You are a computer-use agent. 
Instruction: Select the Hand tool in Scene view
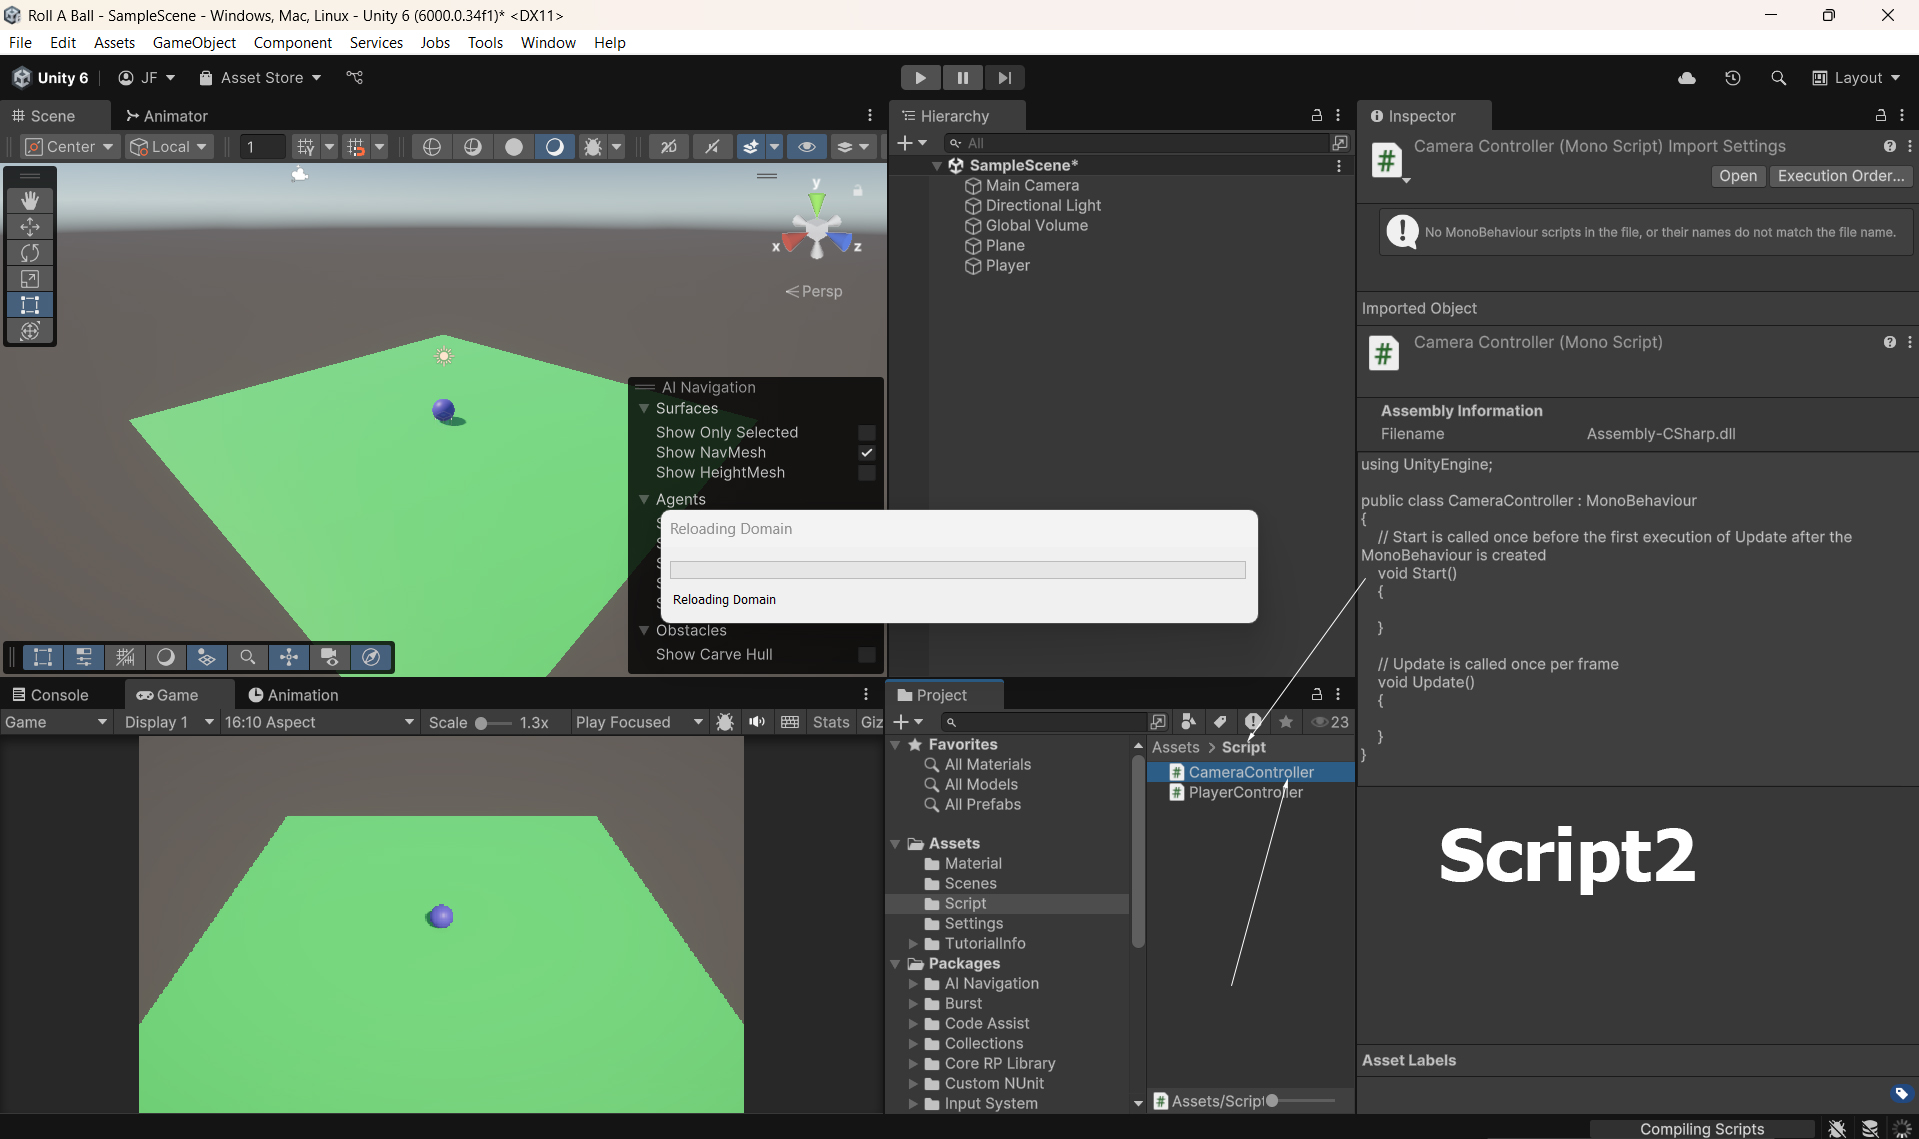[30, 201]
